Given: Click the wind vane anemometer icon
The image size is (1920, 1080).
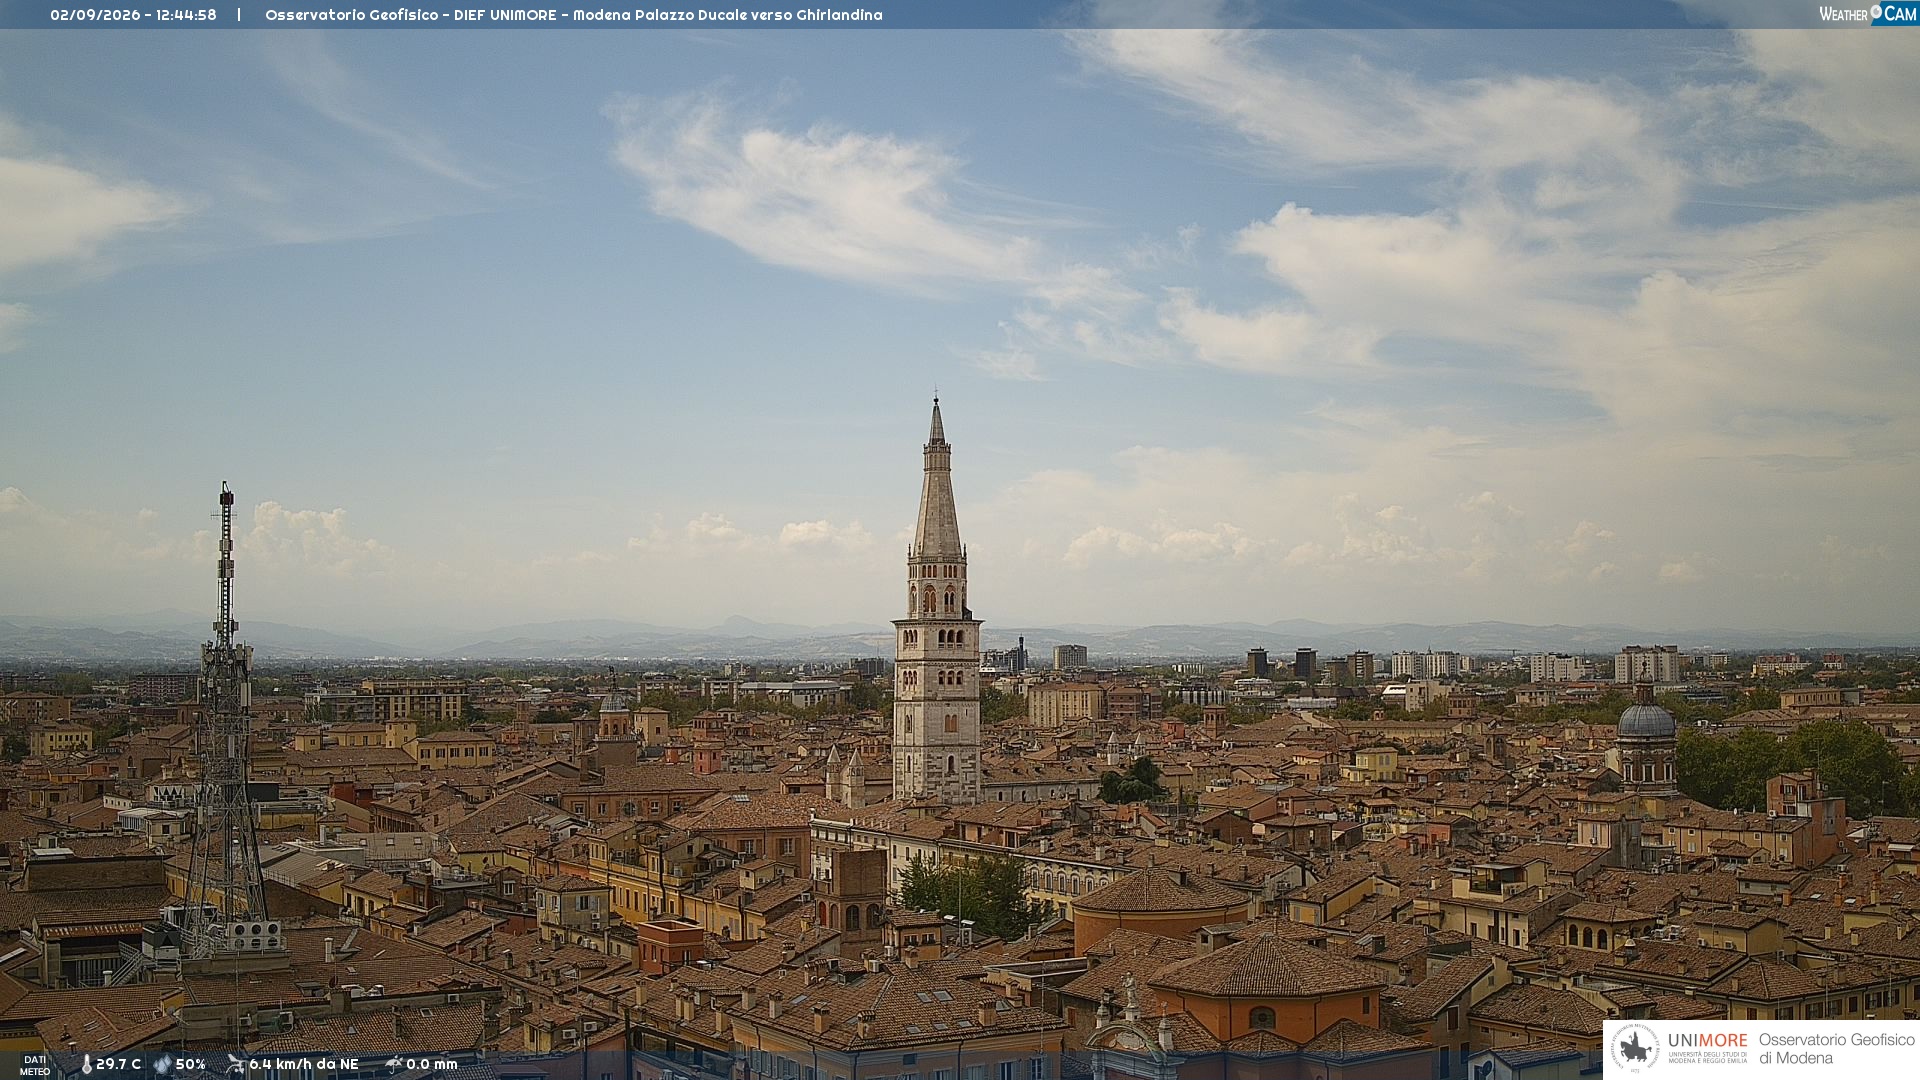Looking at the screenshot, I should click(x=235, y=1064).
